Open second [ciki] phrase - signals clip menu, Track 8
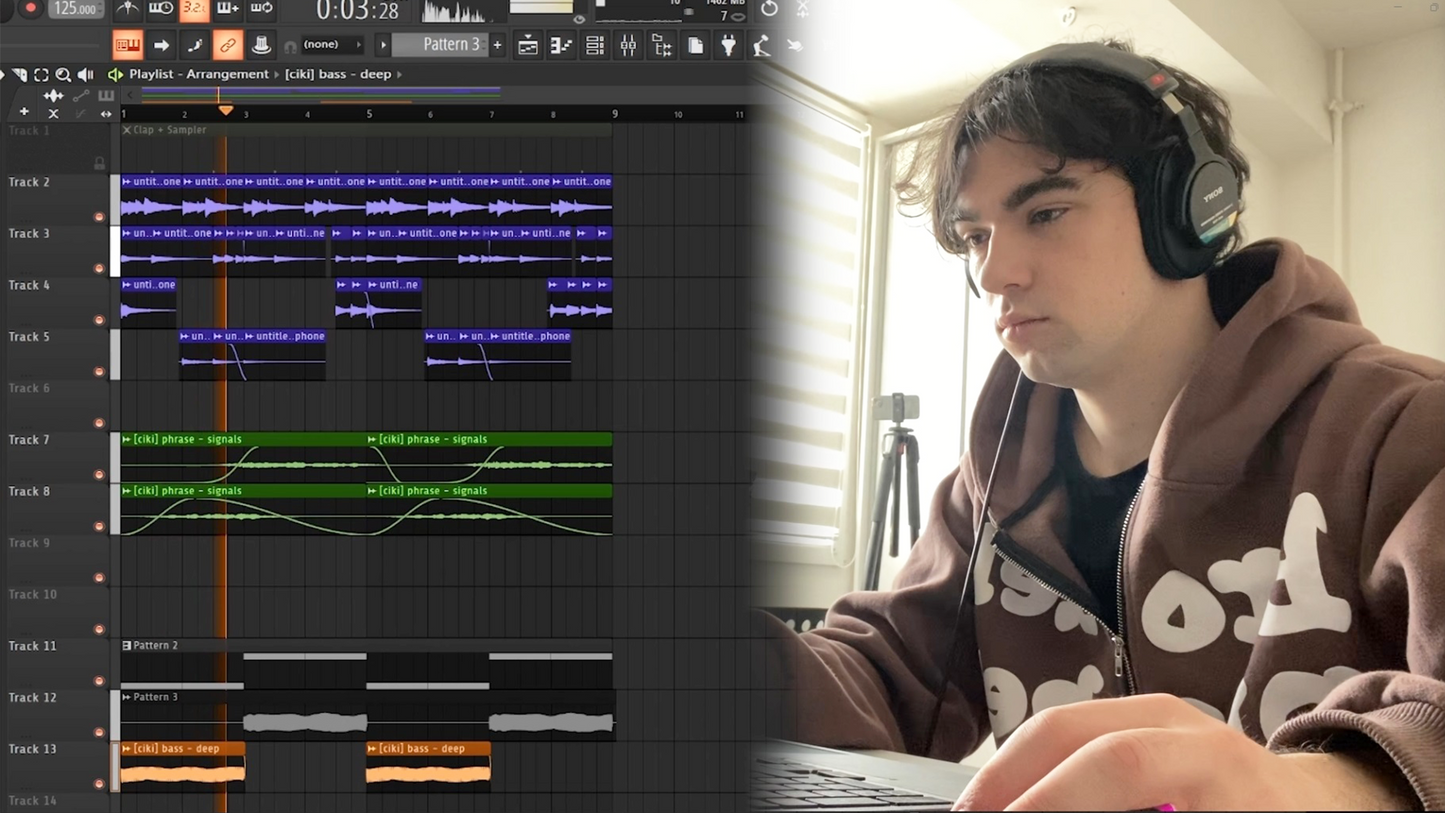The width and height of the screenshot is (1445, 813). coord(372,491)
